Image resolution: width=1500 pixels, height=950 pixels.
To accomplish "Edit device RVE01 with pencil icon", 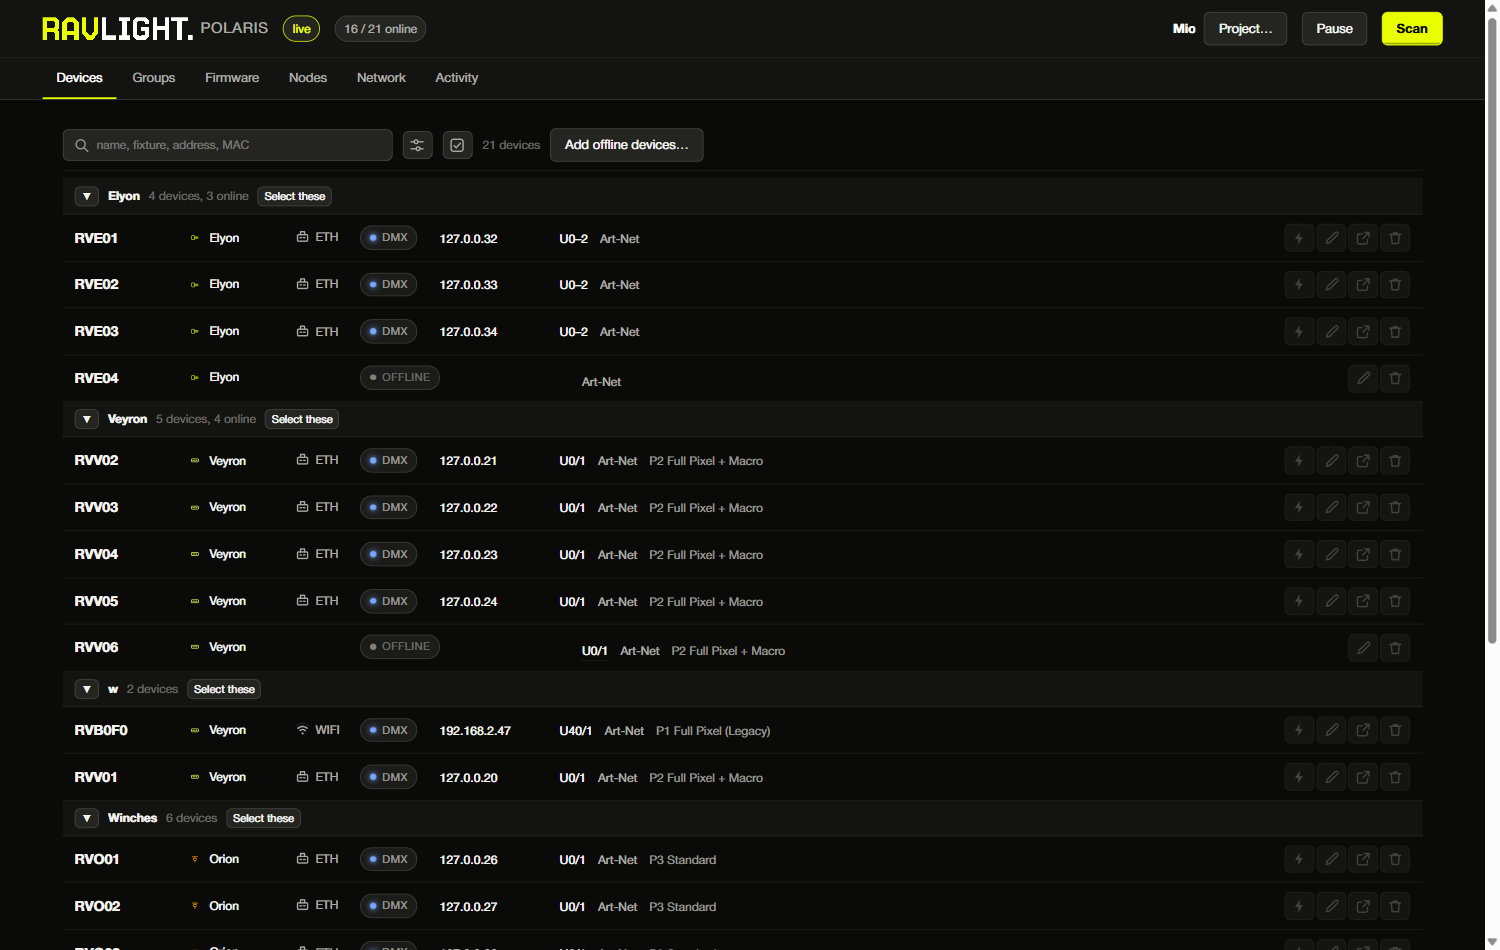I will point(1331,238).
